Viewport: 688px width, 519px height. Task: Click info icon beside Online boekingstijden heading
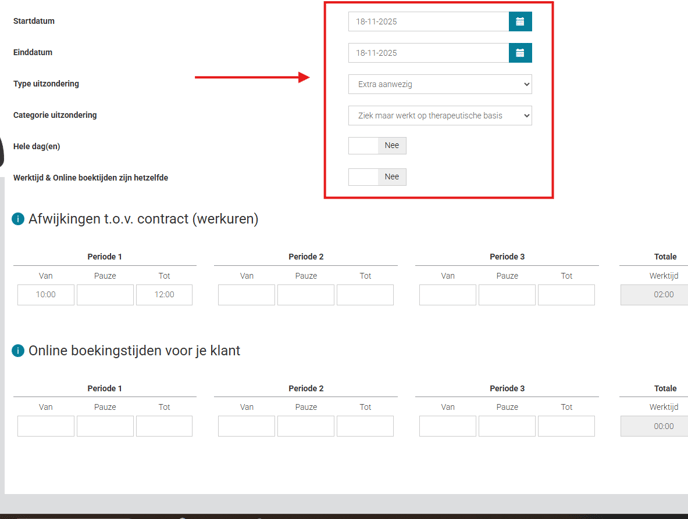pyautogui.click(x=18, y=351)
